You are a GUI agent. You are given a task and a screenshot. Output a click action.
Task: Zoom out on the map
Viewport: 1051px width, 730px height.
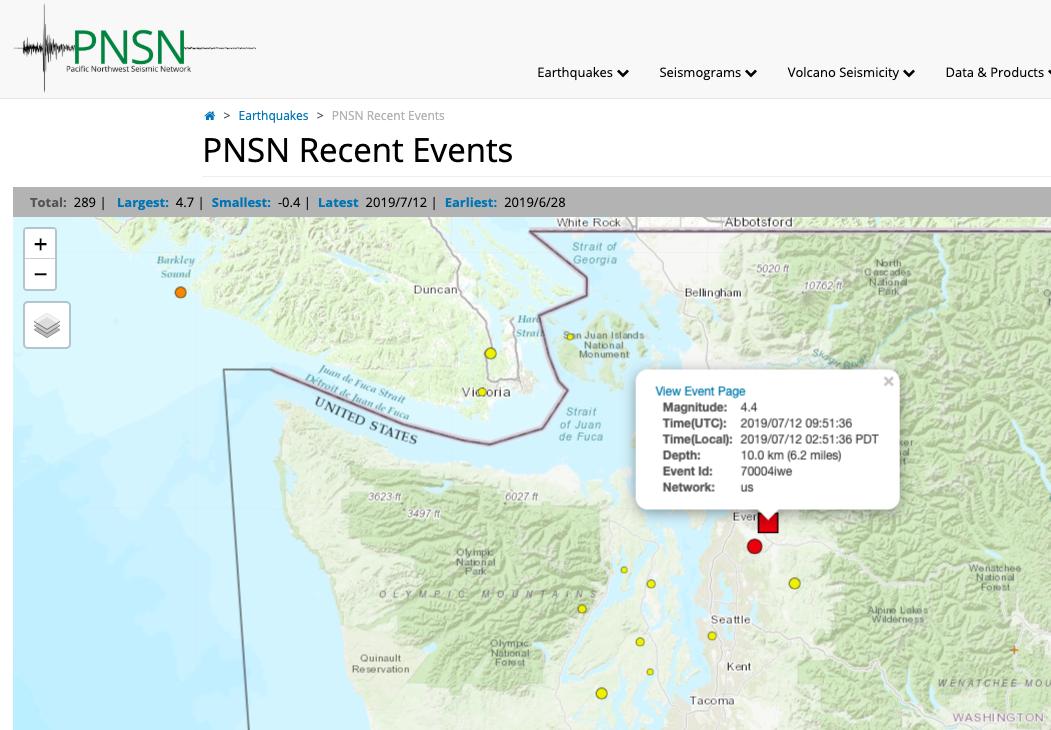pos(40,274)
